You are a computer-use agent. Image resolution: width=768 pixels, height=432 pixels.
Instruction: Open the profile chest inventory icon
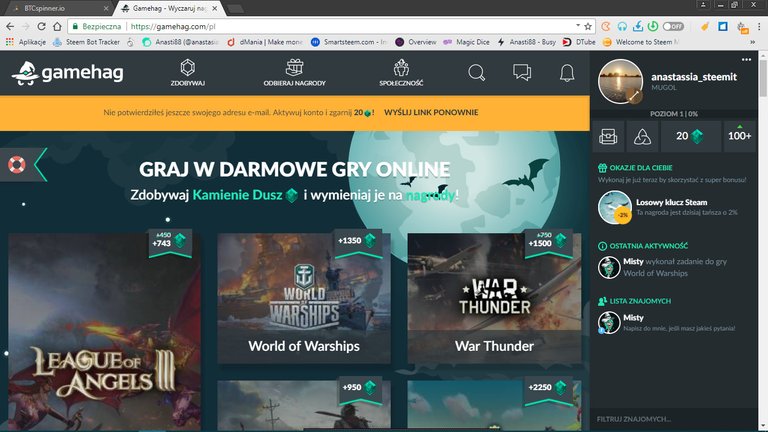608,136
